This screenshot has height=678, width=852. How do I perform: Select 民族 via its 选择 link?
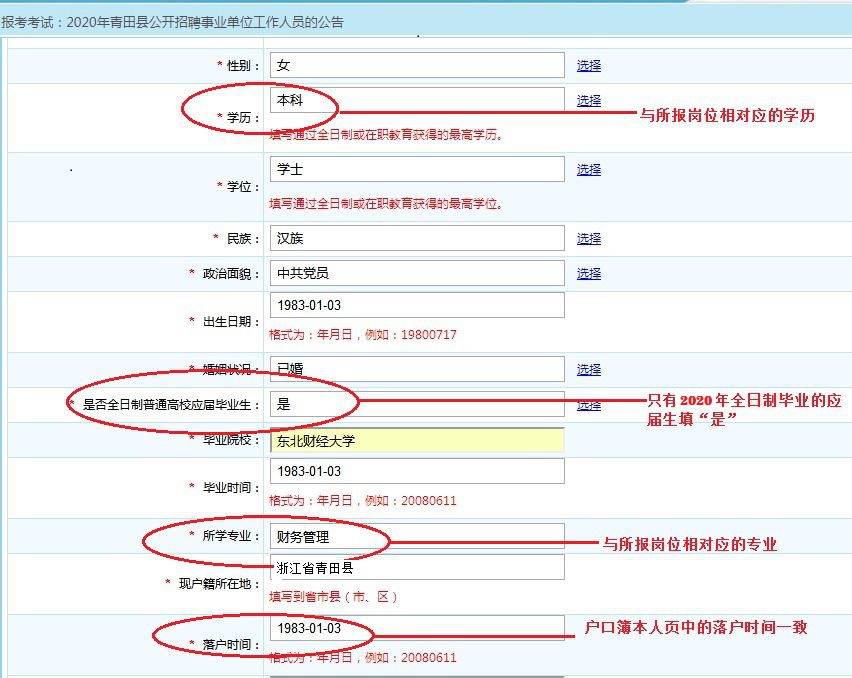pos(588,239)
